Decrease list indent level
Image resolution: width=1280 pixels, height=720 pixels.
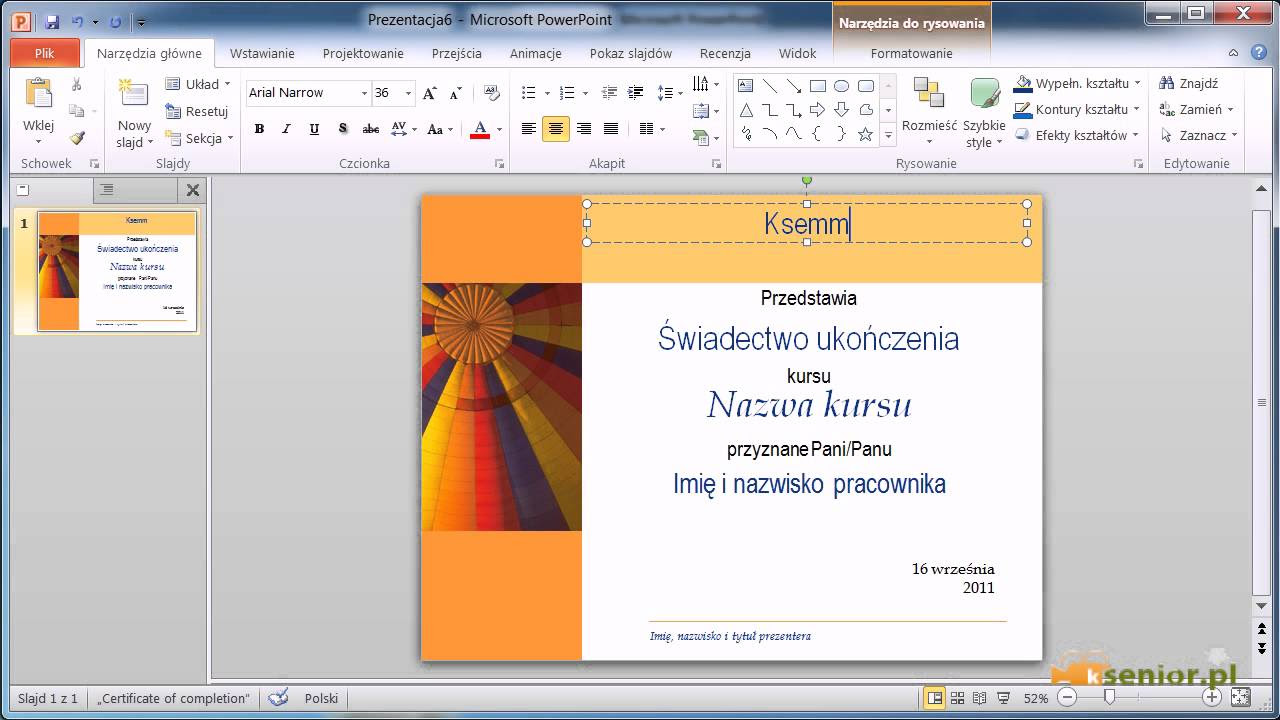click(608, 93)
